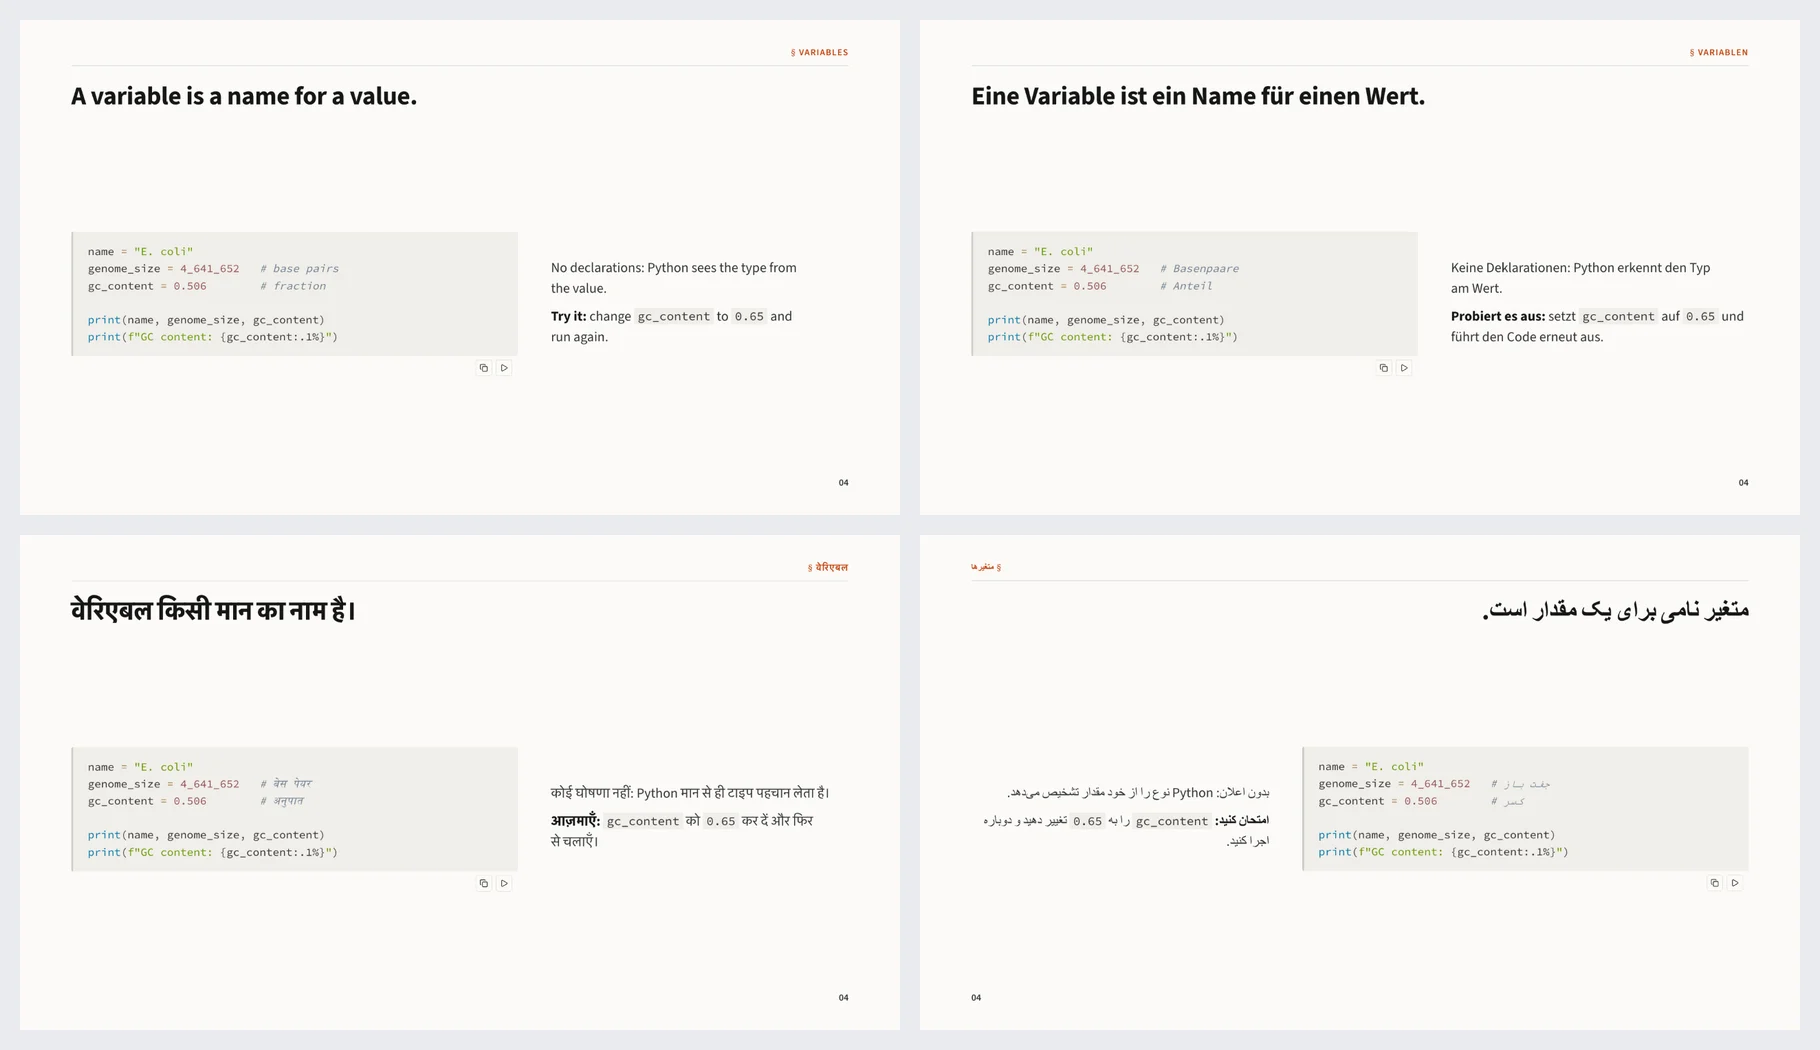The image size is (1820, 1050).
Task: Click page number 04 on Hindi slide
Action: [x=844, y=998]
